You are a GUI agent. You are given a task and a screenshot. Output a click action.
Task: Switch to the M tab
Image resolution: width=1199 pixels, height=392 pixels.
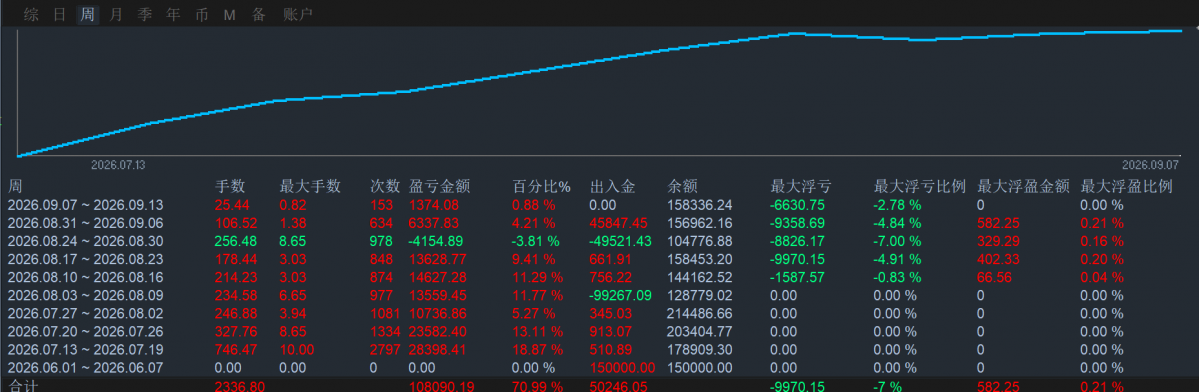pos(229,15)
